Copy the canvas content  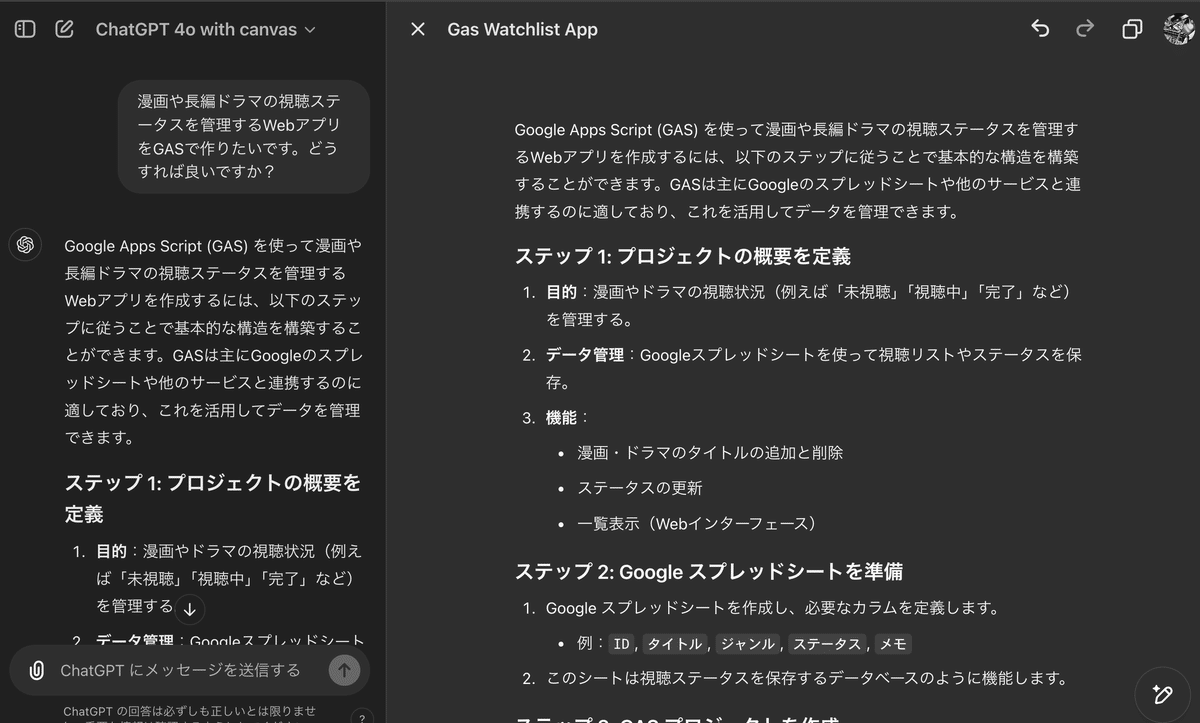point(1132,29)
